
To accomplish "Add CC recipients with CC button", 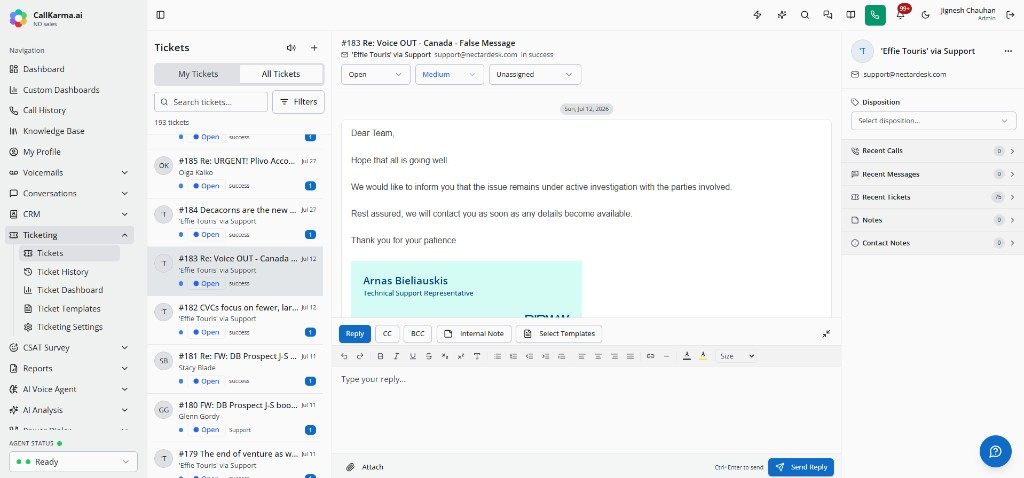I will 387,334.
